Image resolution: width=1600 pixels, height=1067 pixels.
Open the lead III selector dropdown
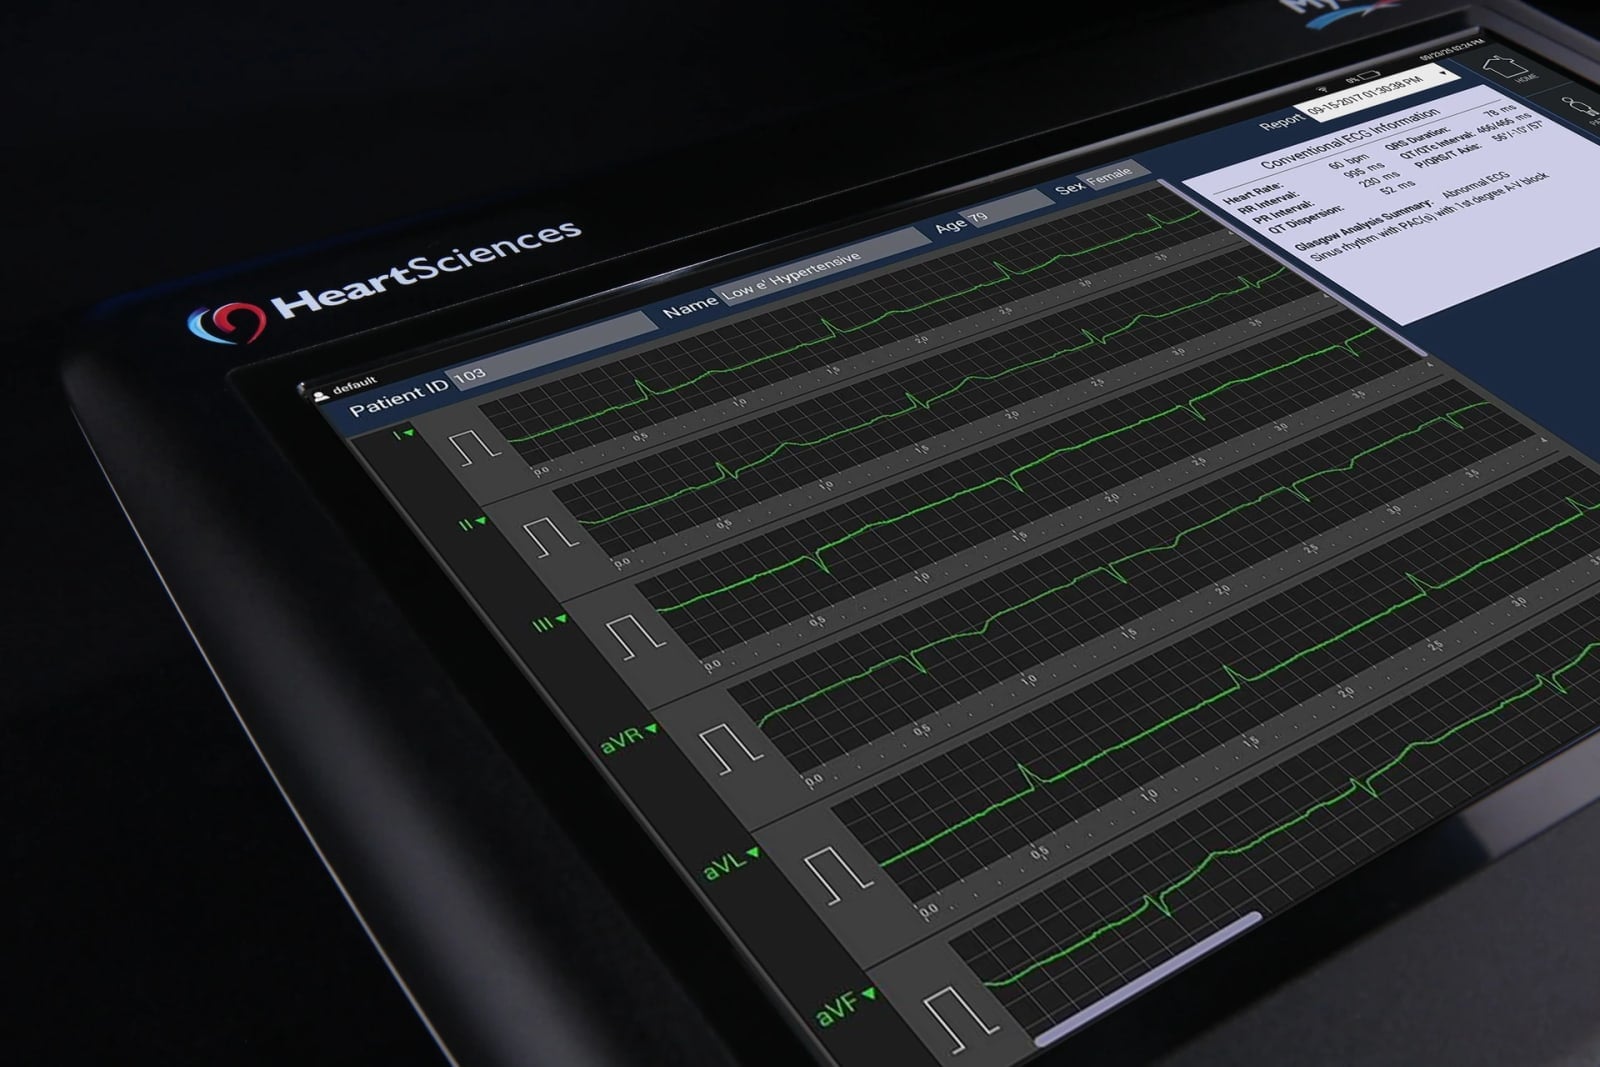(x=550, y=623)
